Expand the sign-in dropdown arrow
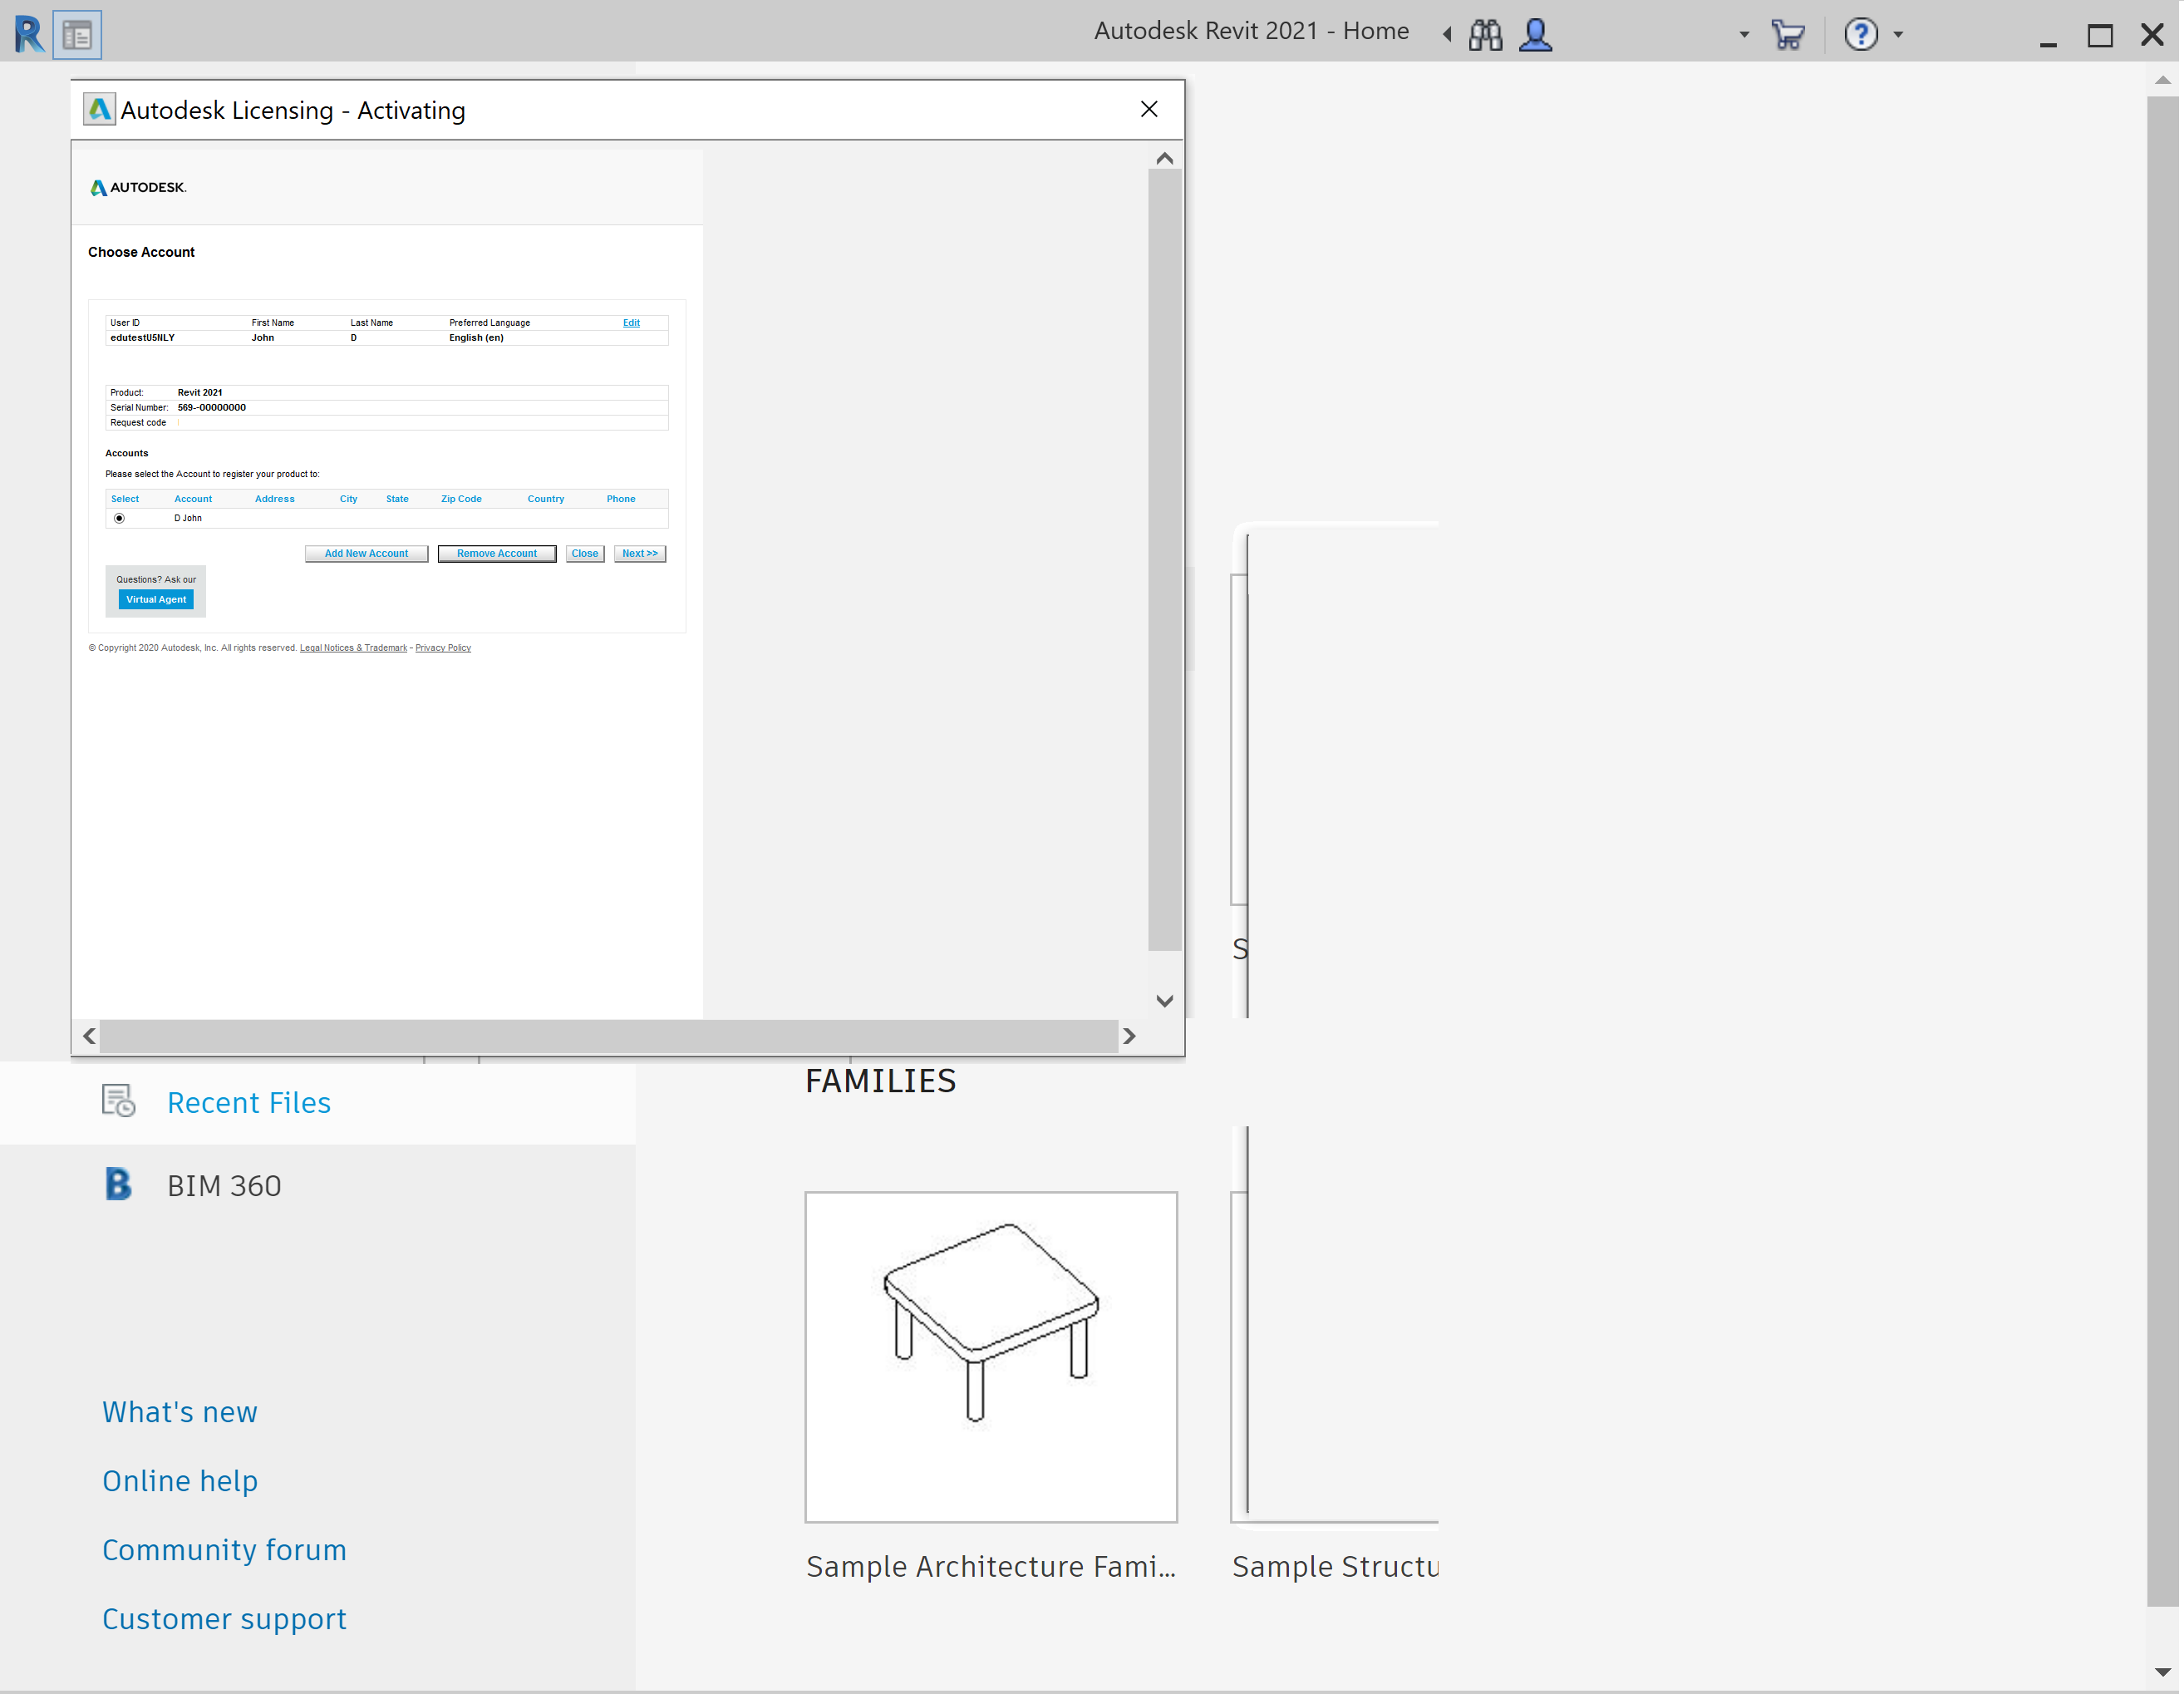The width and height of the screenshot is (2184, 1694). pyautogui.click(x=1744, y=35)
